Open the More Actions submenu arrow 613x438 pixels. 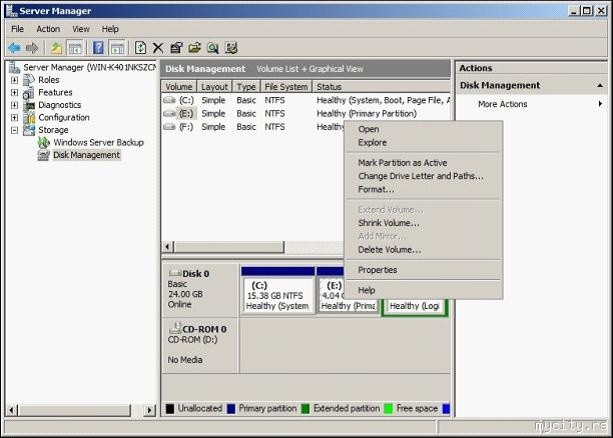600,104
